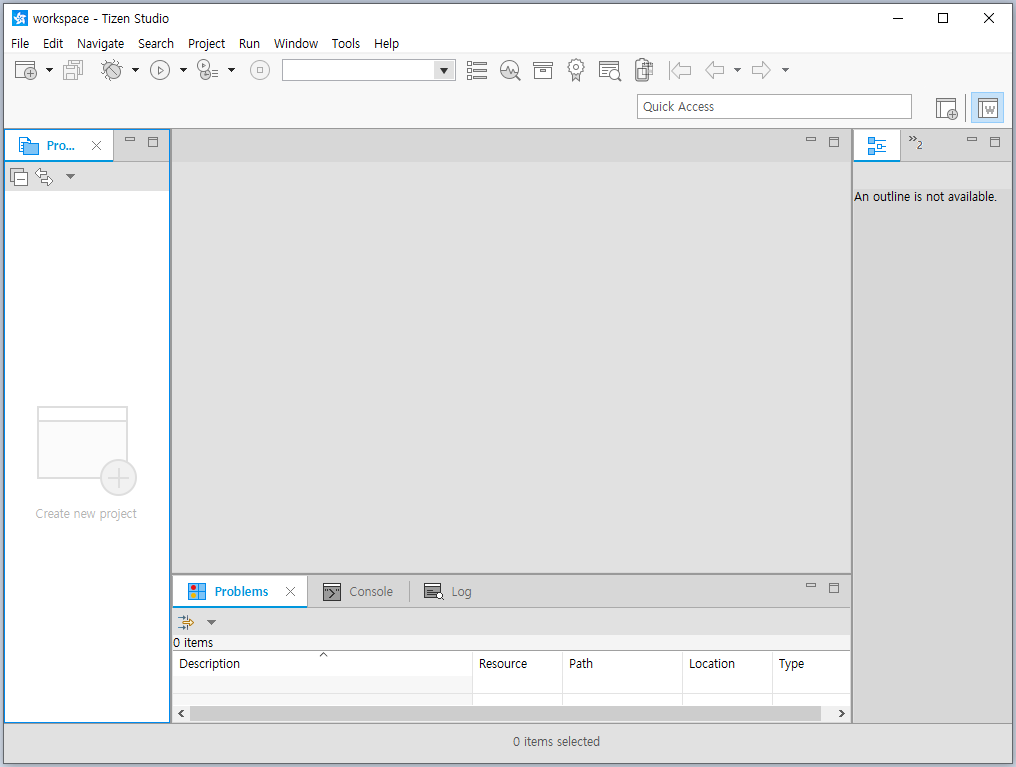Click the Emulator Manager device icon
Screen dimensions: 1016x767
pos(643,70)
